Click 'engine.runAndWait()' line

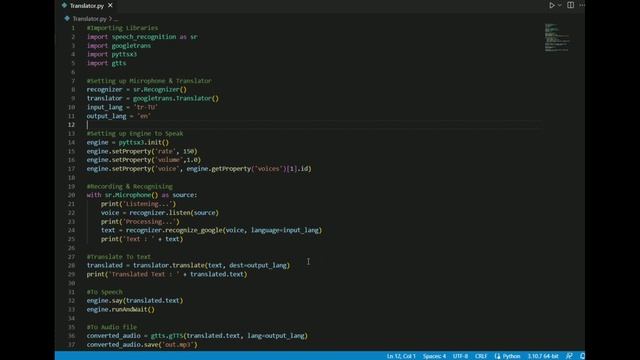pyautogui.click(x=120, y=309)
